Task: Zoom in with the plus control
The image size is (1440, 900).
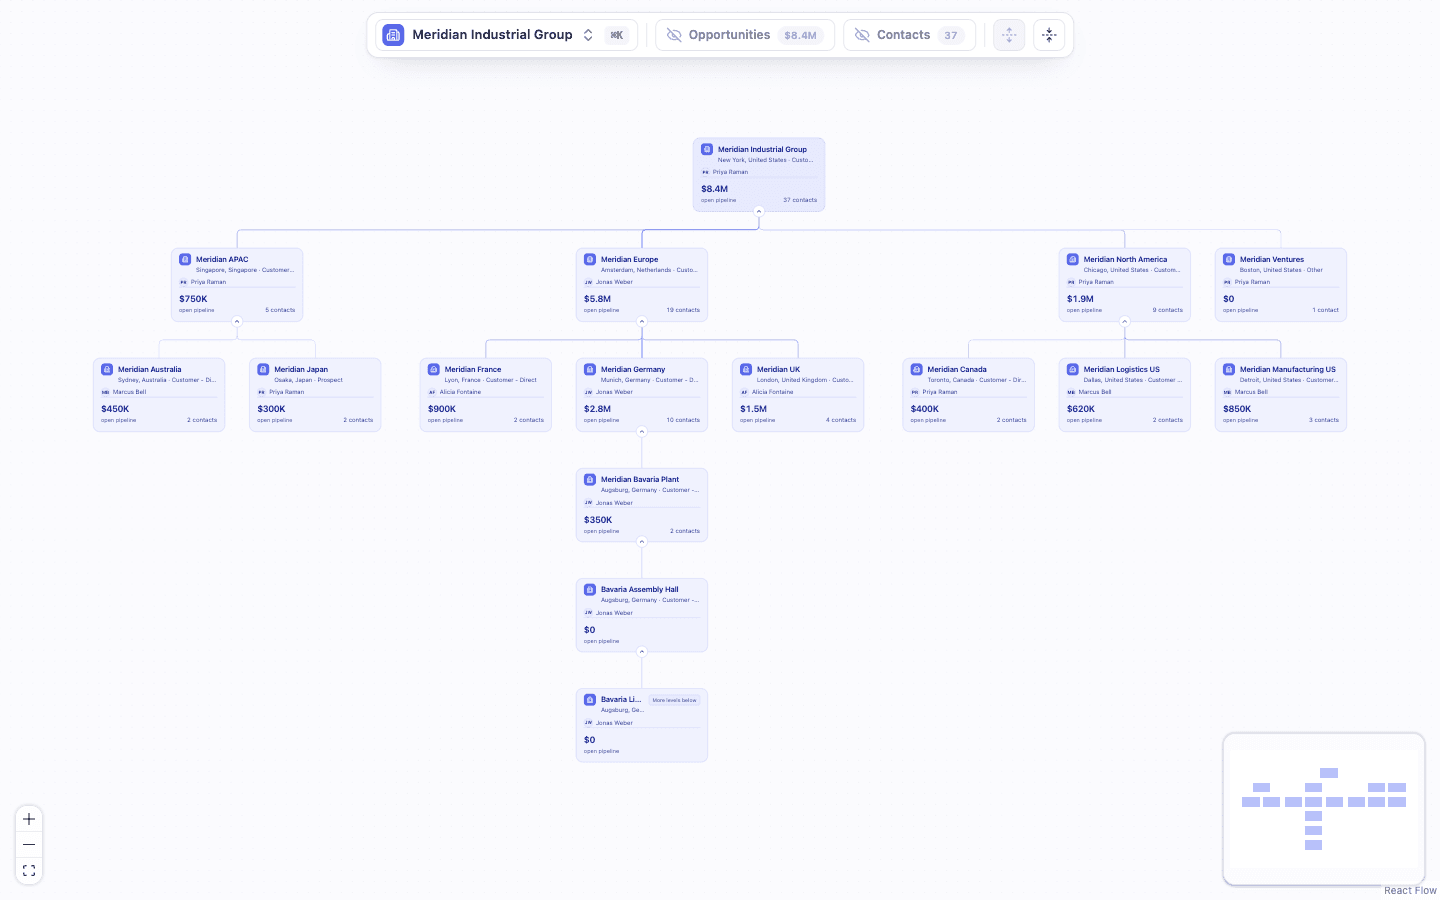Action: pos(29,819)
